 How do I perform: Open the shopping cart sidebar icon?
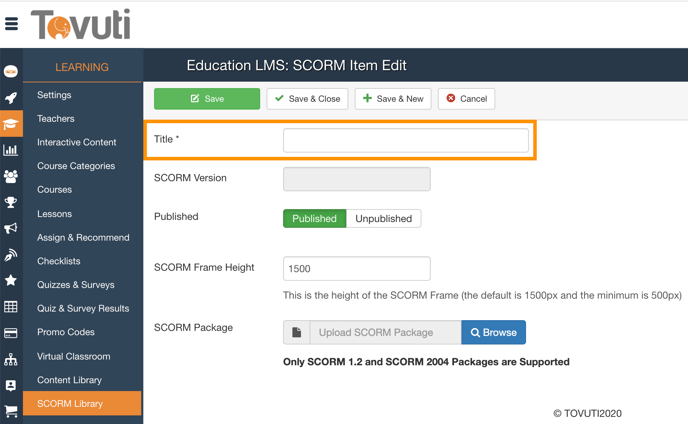click(x=11, y=411)
